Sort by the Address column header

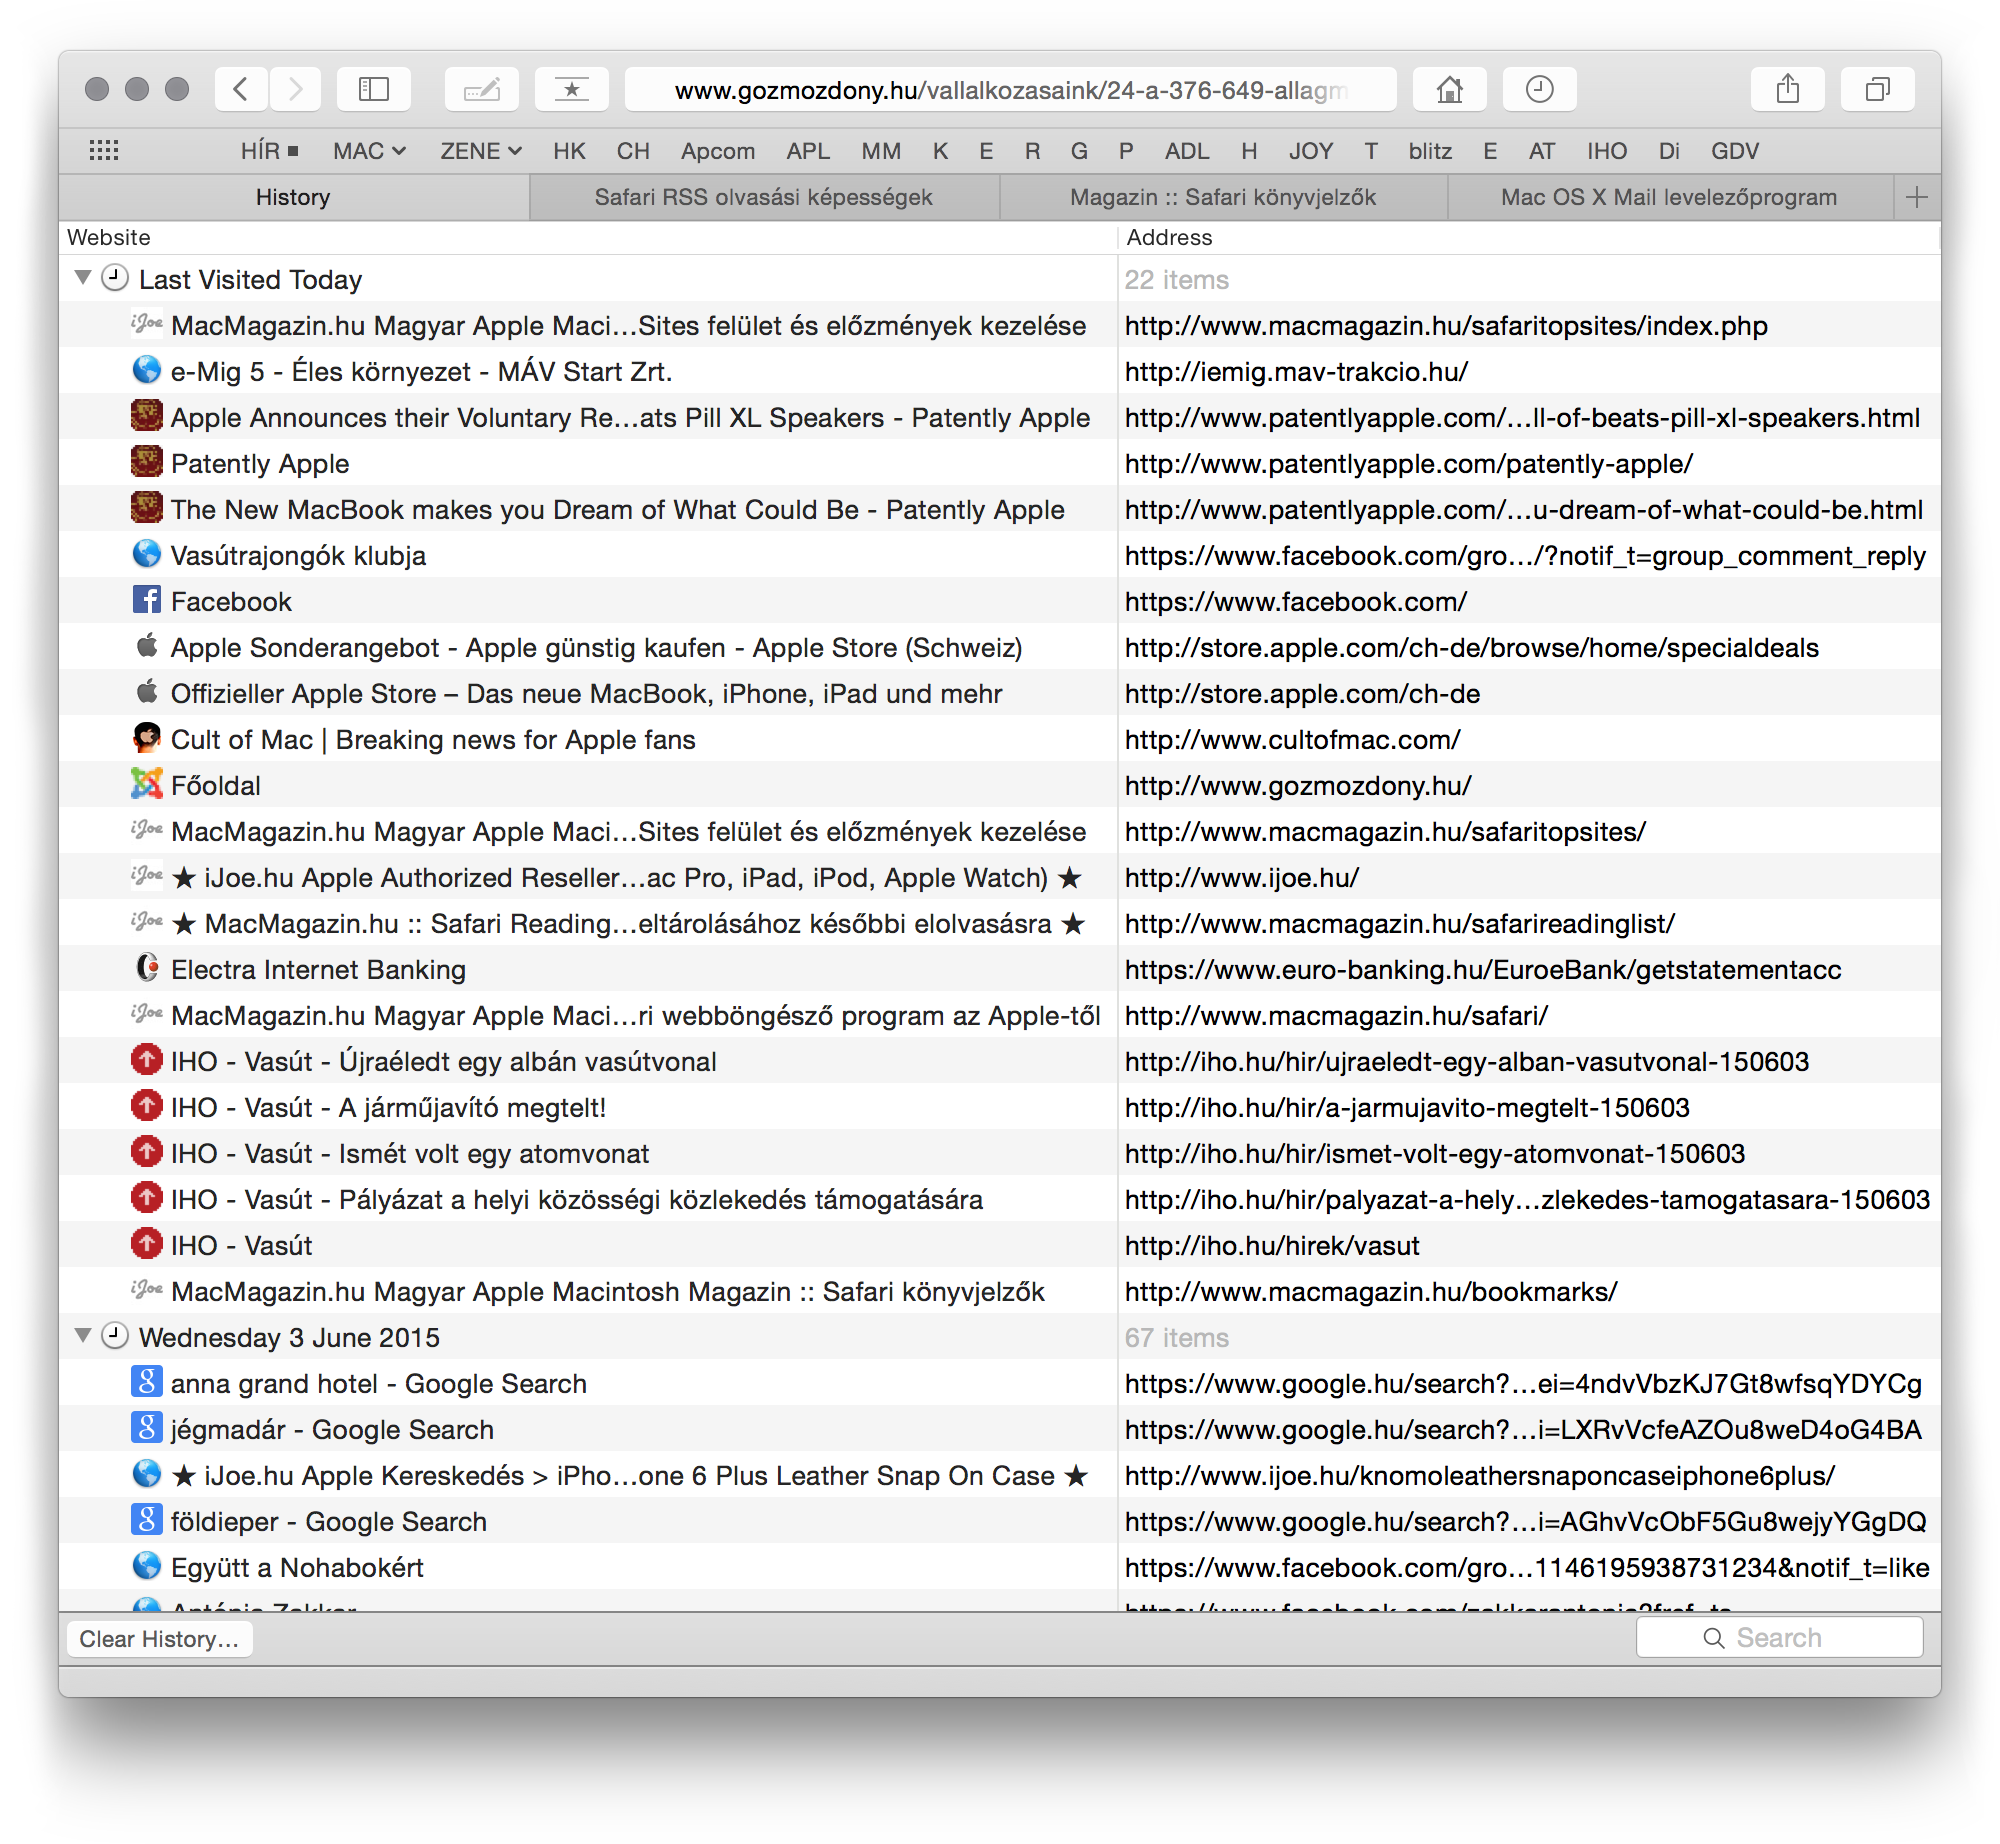pyautogui.click(x=1529, y=238)
